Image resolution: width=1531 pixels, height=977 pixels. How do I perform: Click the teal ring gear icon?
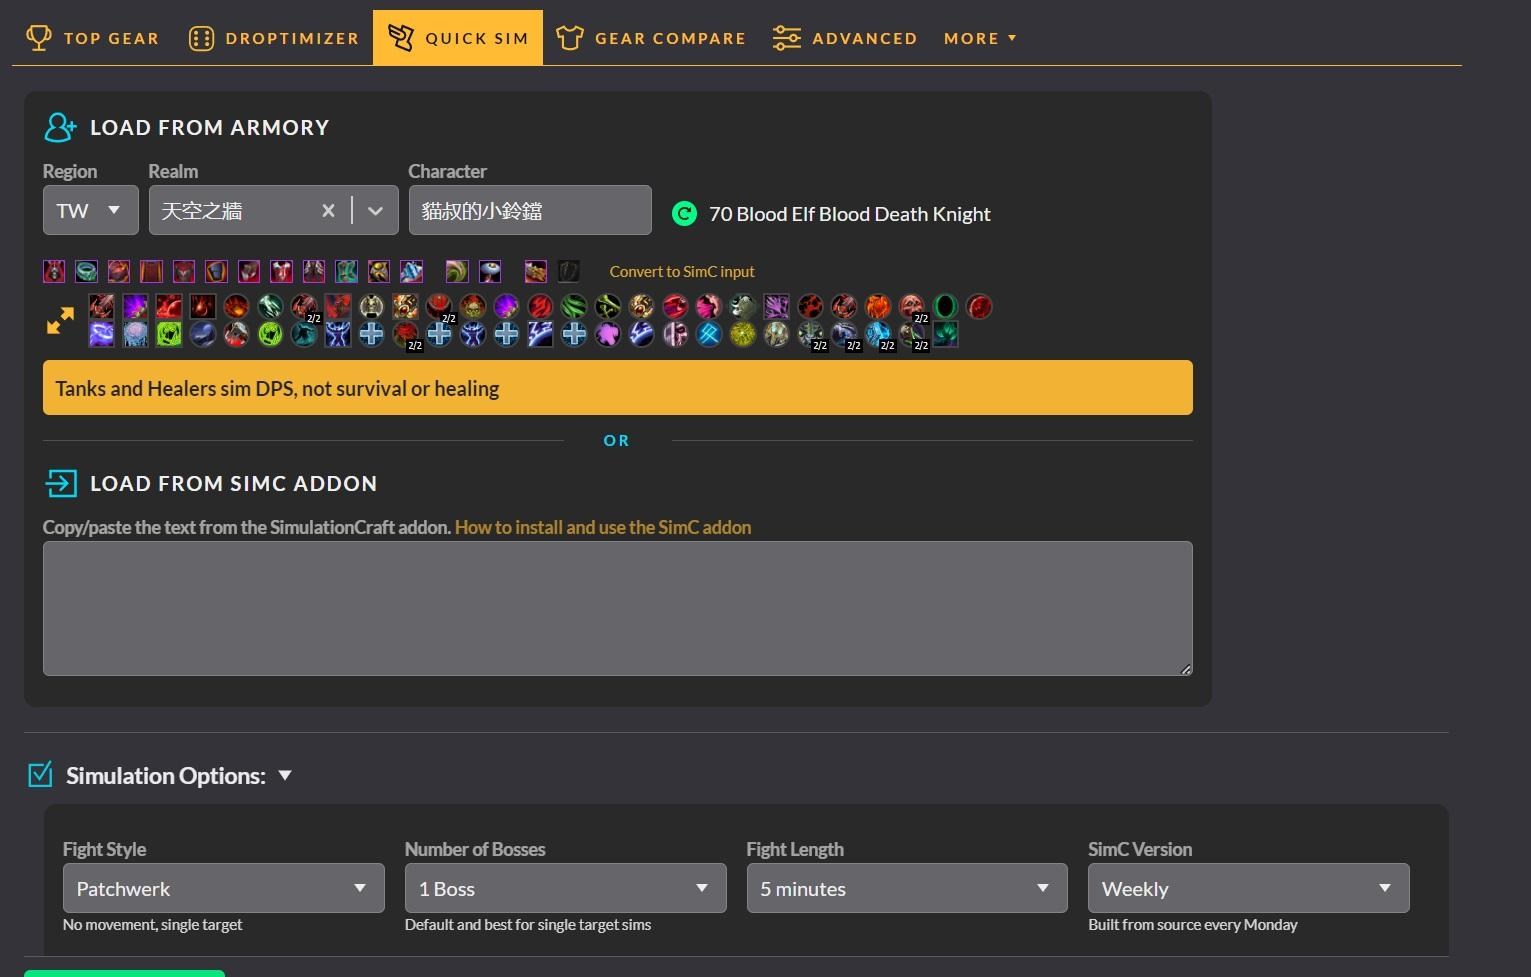click(87, 271)
